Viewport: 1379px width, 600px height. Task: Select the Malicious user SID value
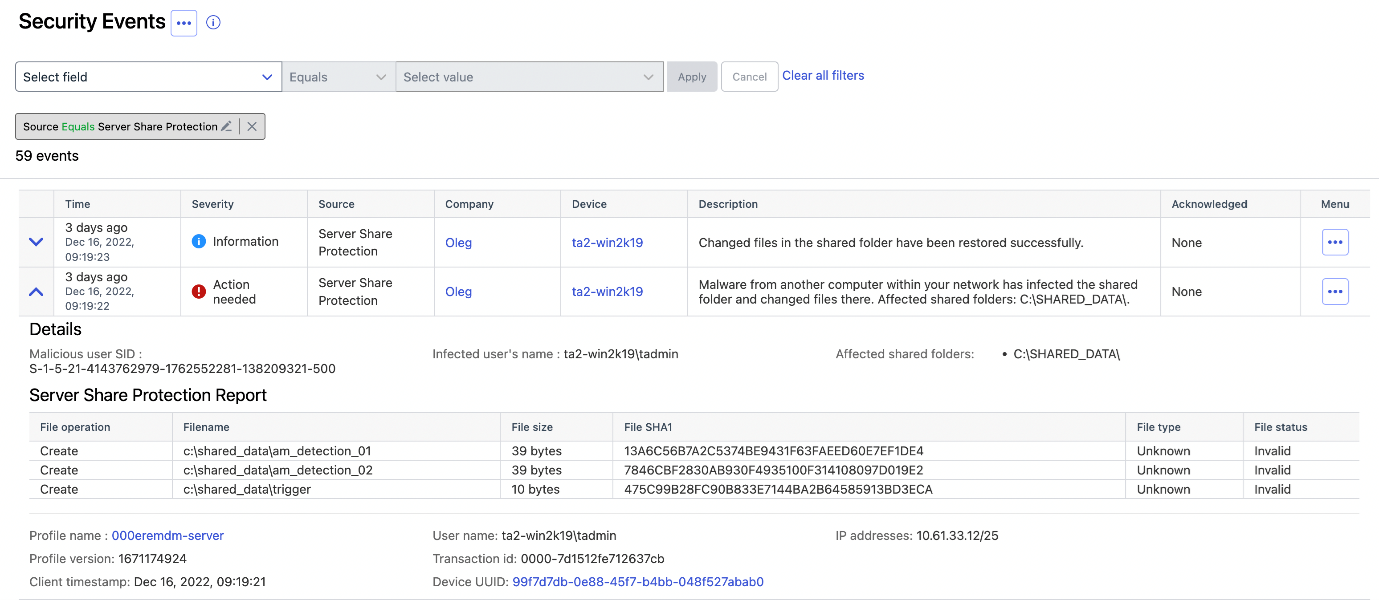click(183, 369)
